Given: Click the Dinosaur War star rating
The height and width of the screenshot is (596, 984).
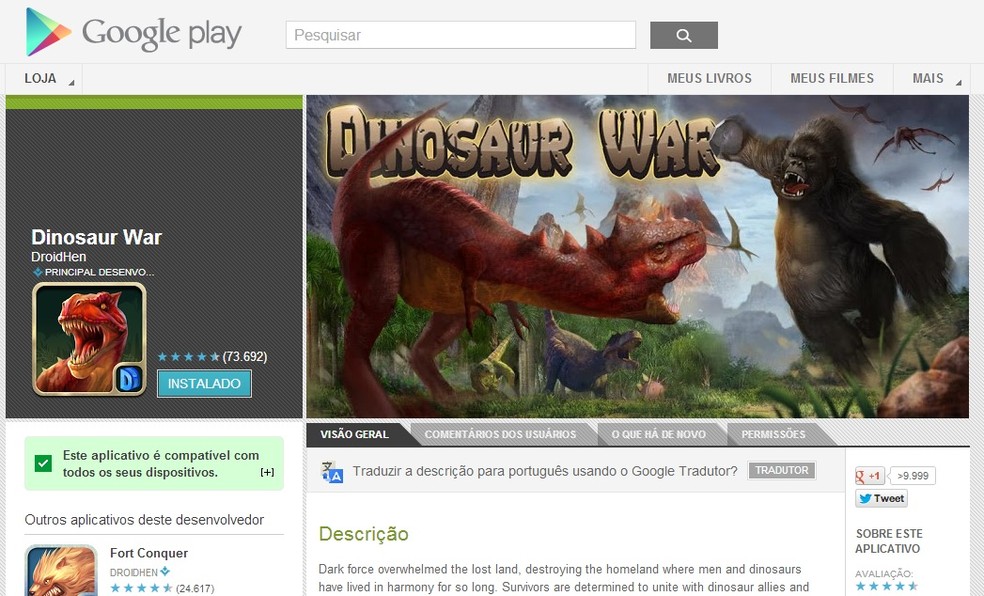Looking at the screenshot, I should coord(188,357).
